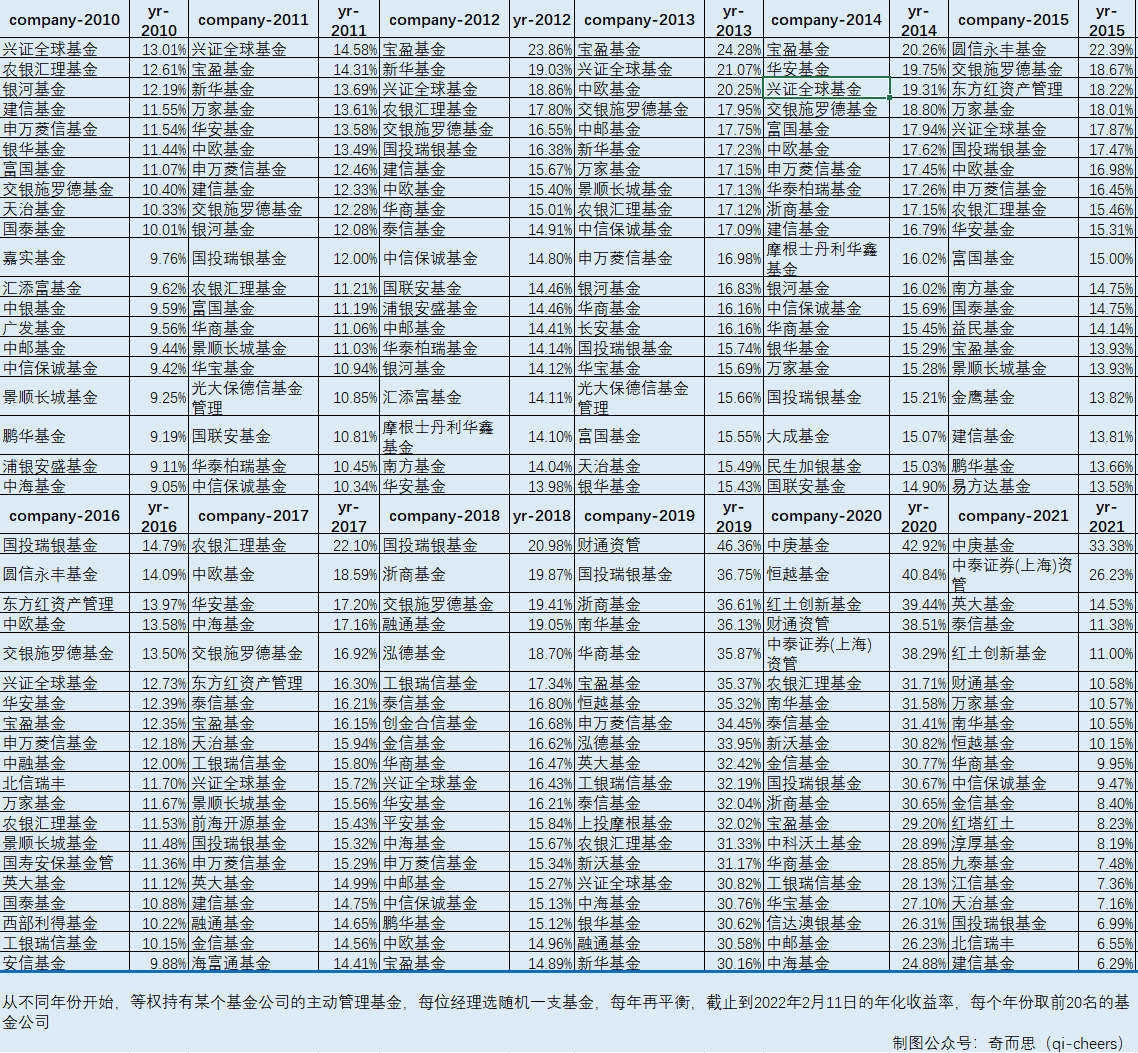This screenshot has height=1053, width=1138.
Task: Click the credit line 制图公众号：奇而思
Action: pyautogui.click(x=1007, y=1043)
